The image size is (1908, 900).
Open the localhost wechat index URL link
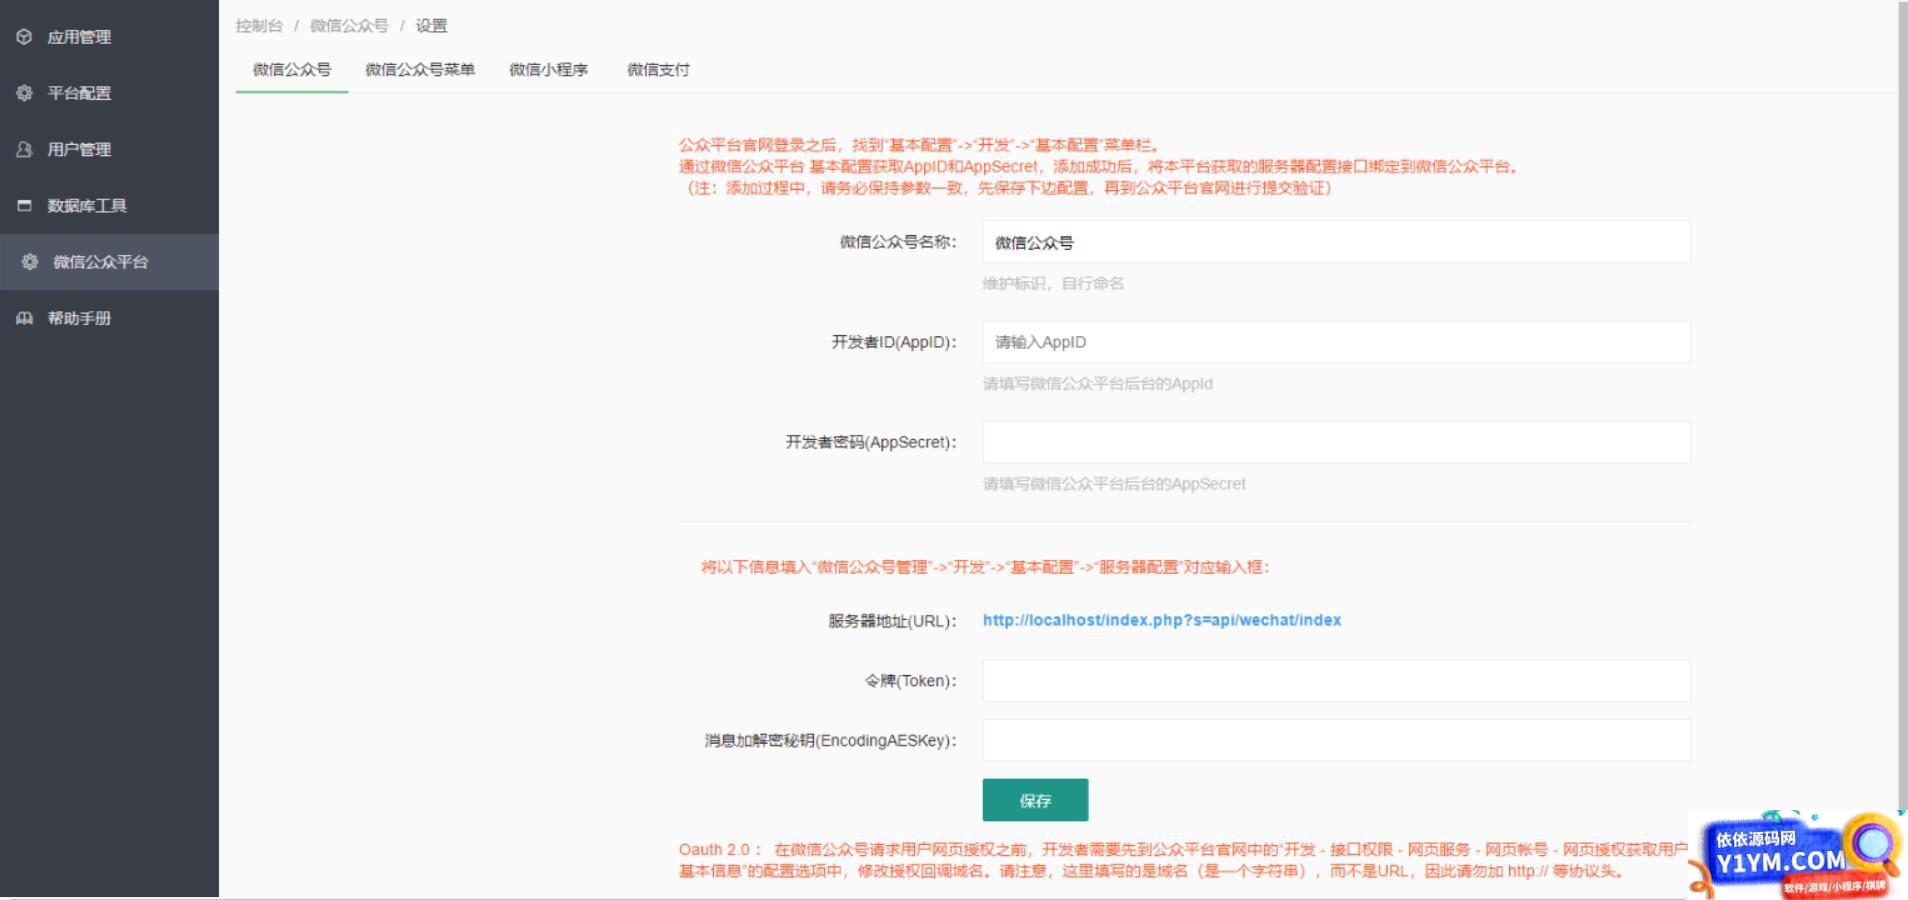point(1162,620)
